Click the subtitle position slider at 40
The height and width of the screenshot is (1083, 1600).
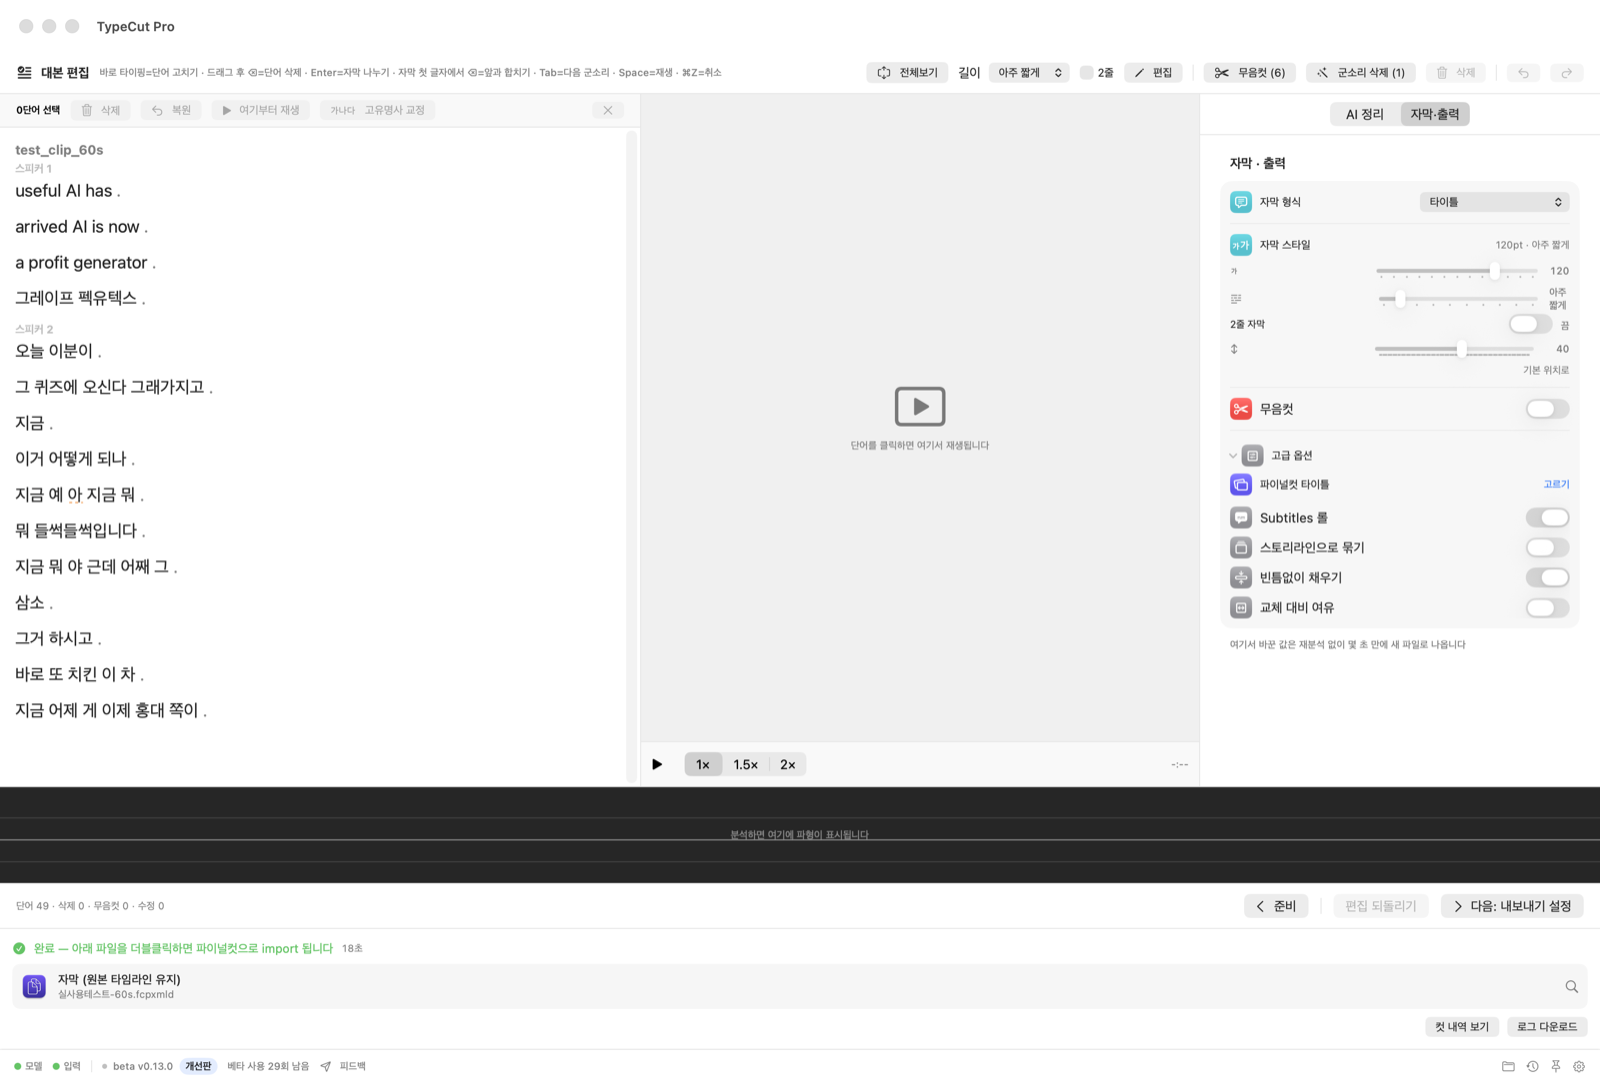pos(1454,349)
